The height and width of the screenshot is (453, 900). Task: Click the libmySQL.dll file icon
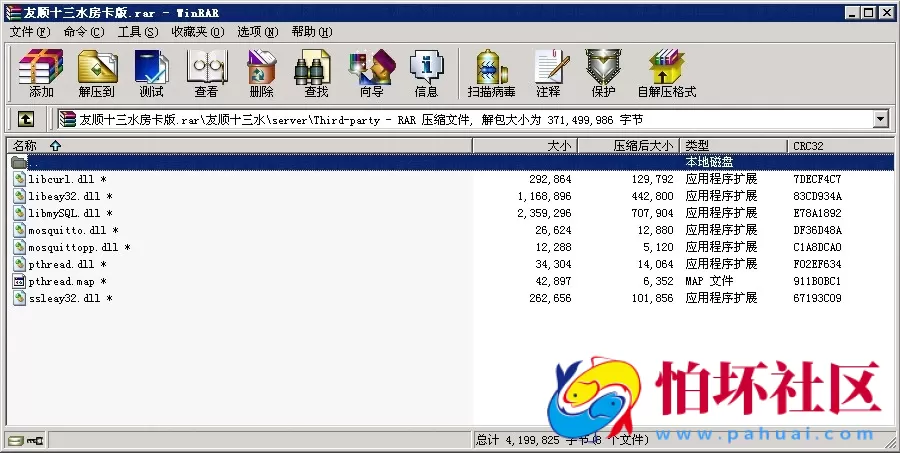point(20,213)
